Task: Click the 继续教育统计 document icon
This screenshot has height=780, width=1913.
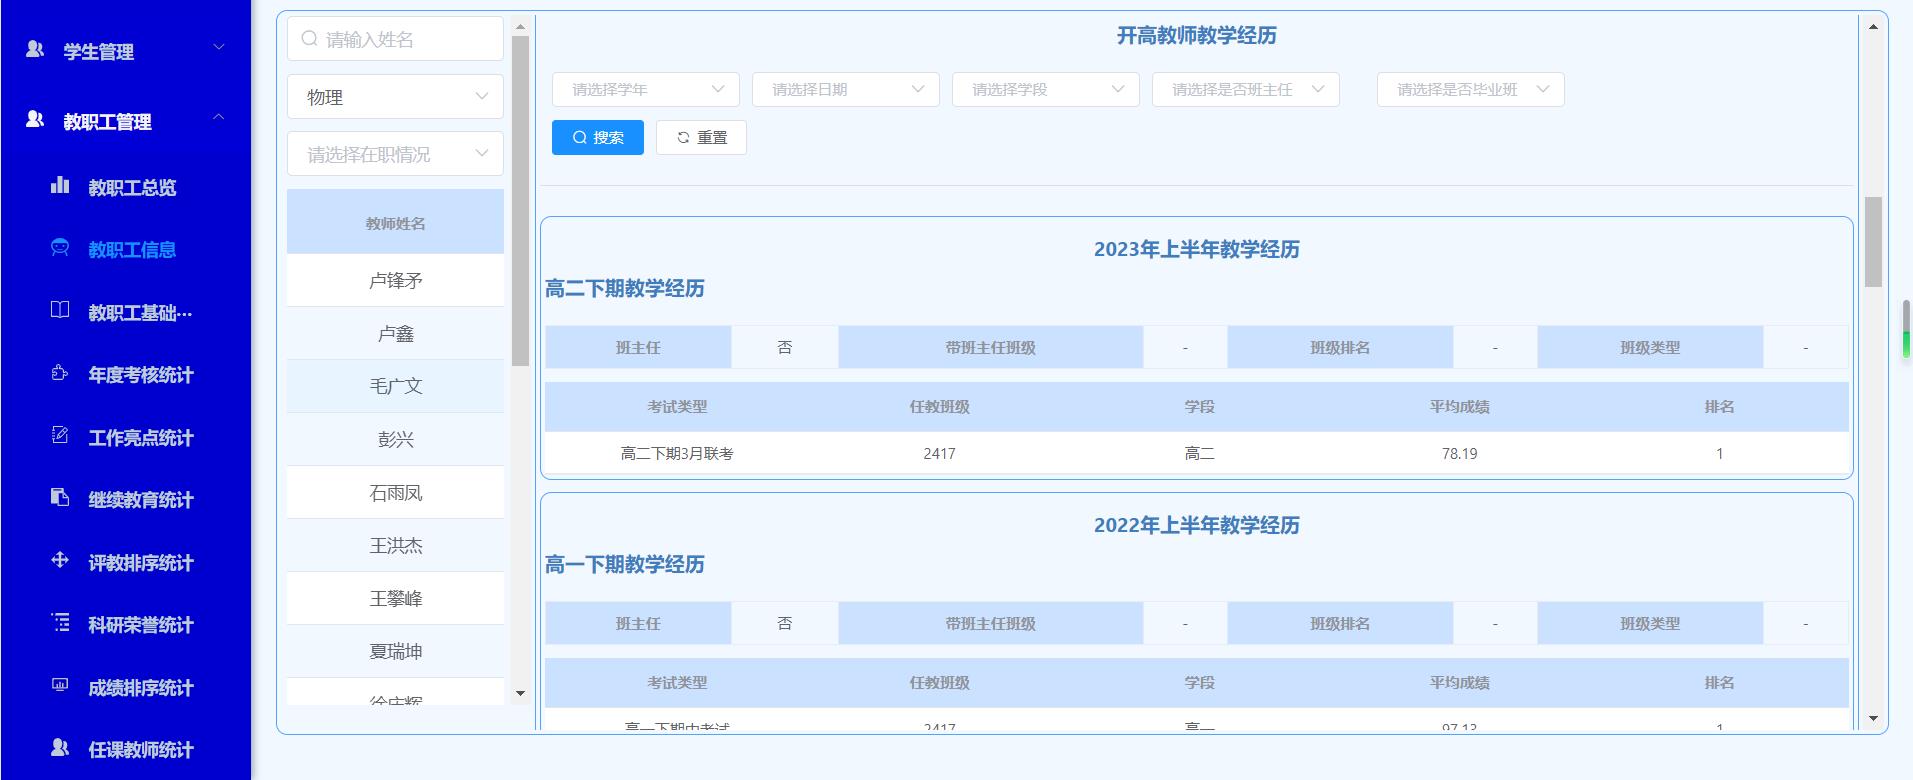Action: tap(60, 498)
